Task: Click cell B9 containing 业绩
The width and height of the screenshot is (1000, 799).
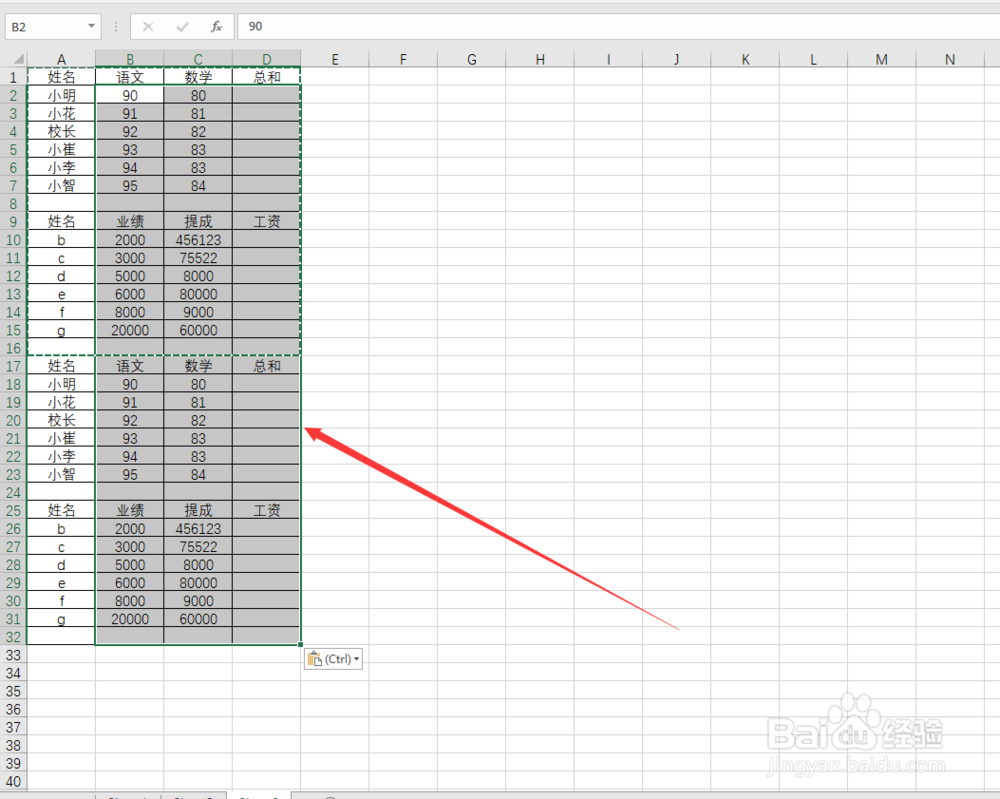Action: pos(129,222)
